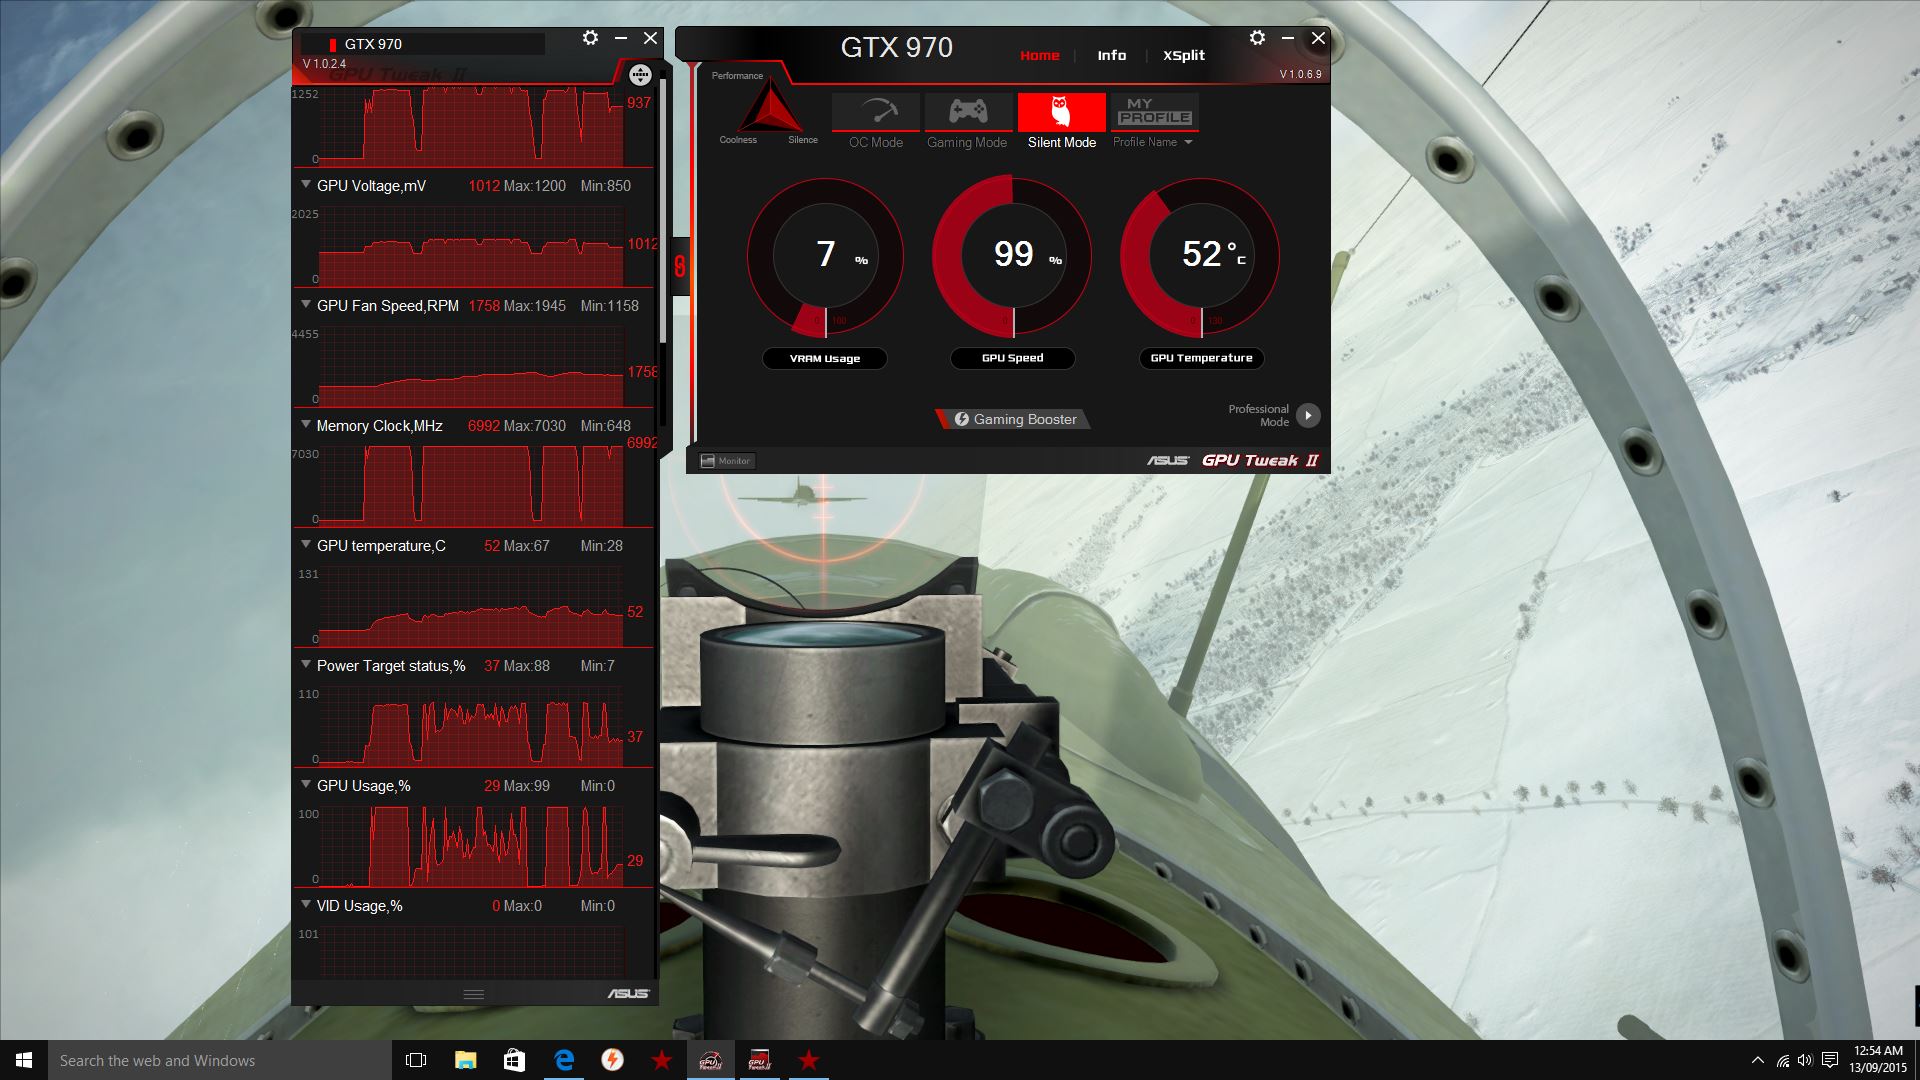Show hidden system tray icons chevron

coord(1757,1060)
